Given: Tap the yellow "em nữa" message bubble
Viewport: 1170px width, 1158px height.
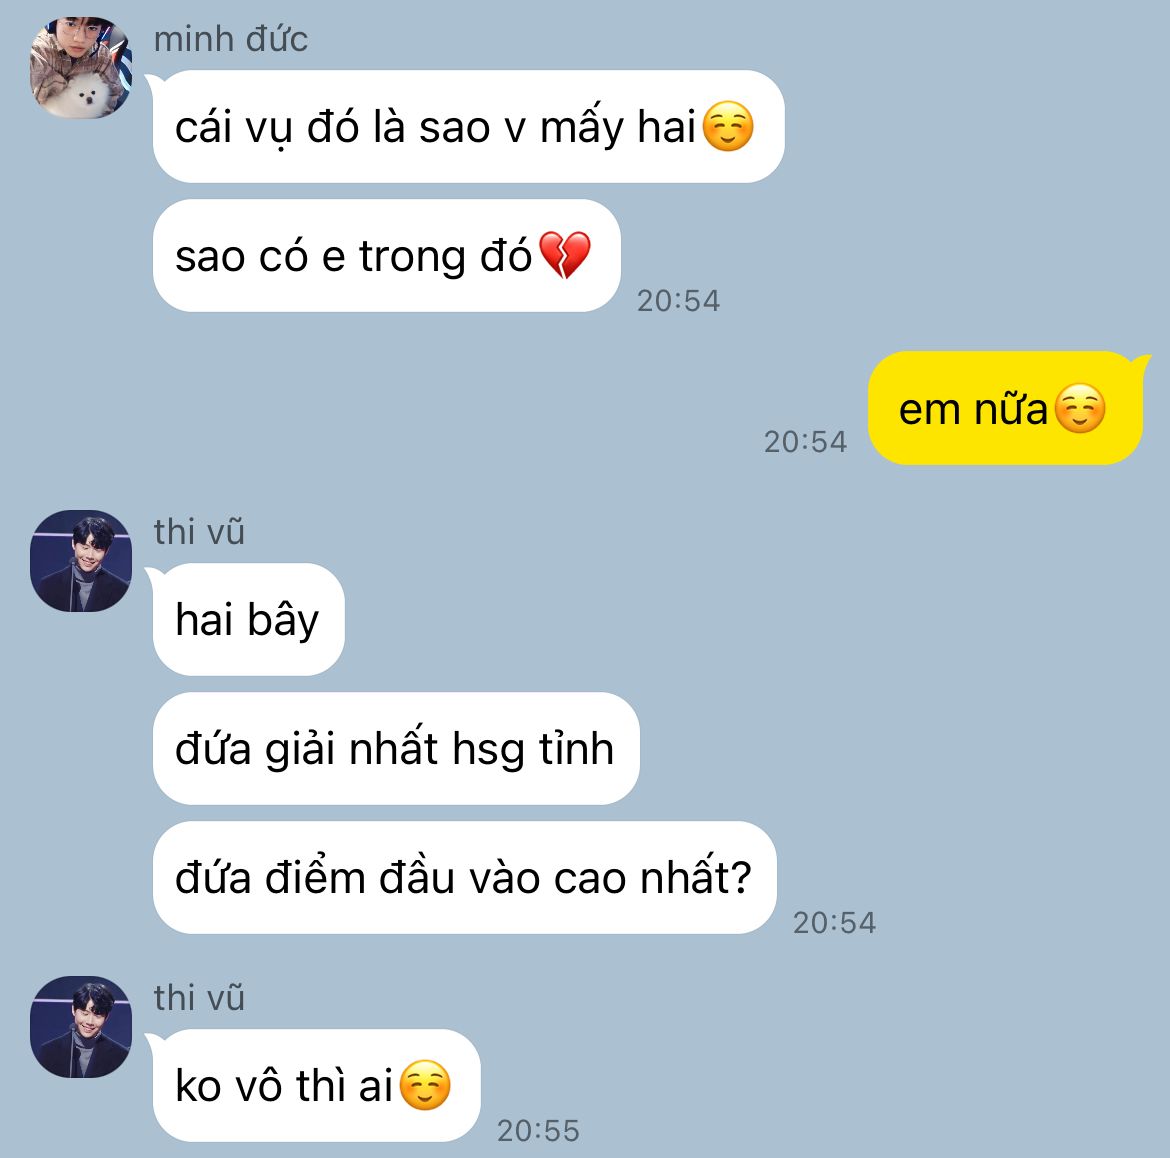Looking at the screenshot, I should click(x=1005, y=408).
